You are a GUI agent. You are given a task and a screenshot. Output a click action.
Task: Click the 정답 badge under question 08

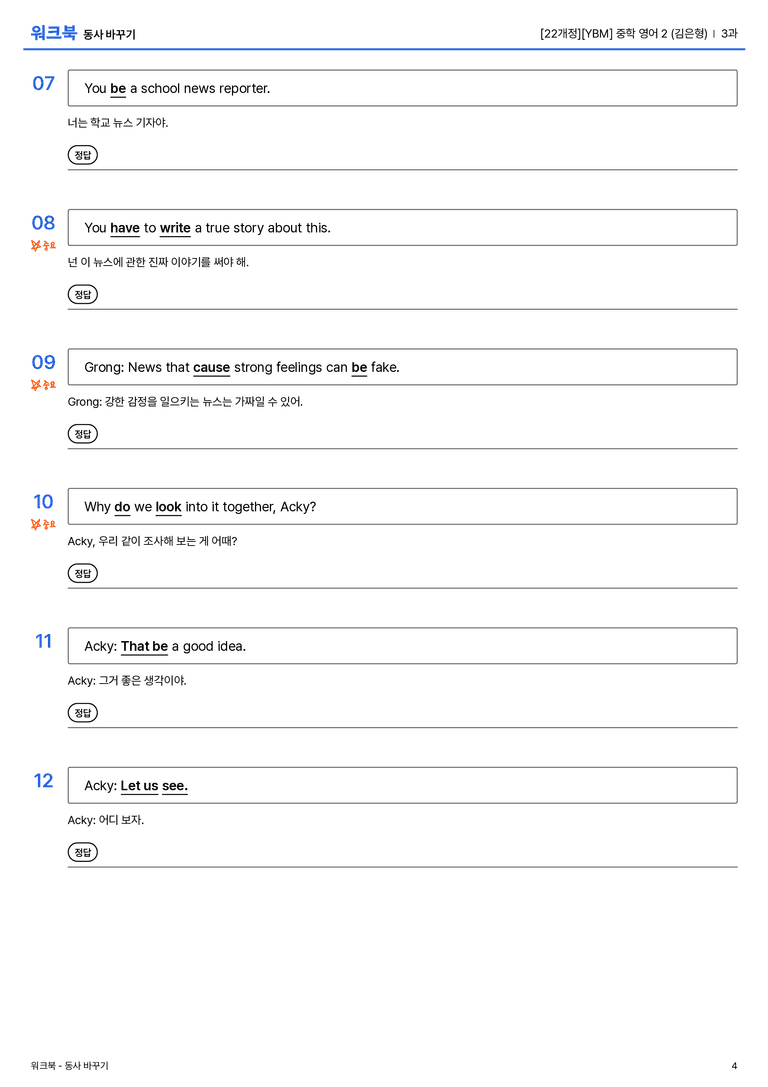coord(82,295)
